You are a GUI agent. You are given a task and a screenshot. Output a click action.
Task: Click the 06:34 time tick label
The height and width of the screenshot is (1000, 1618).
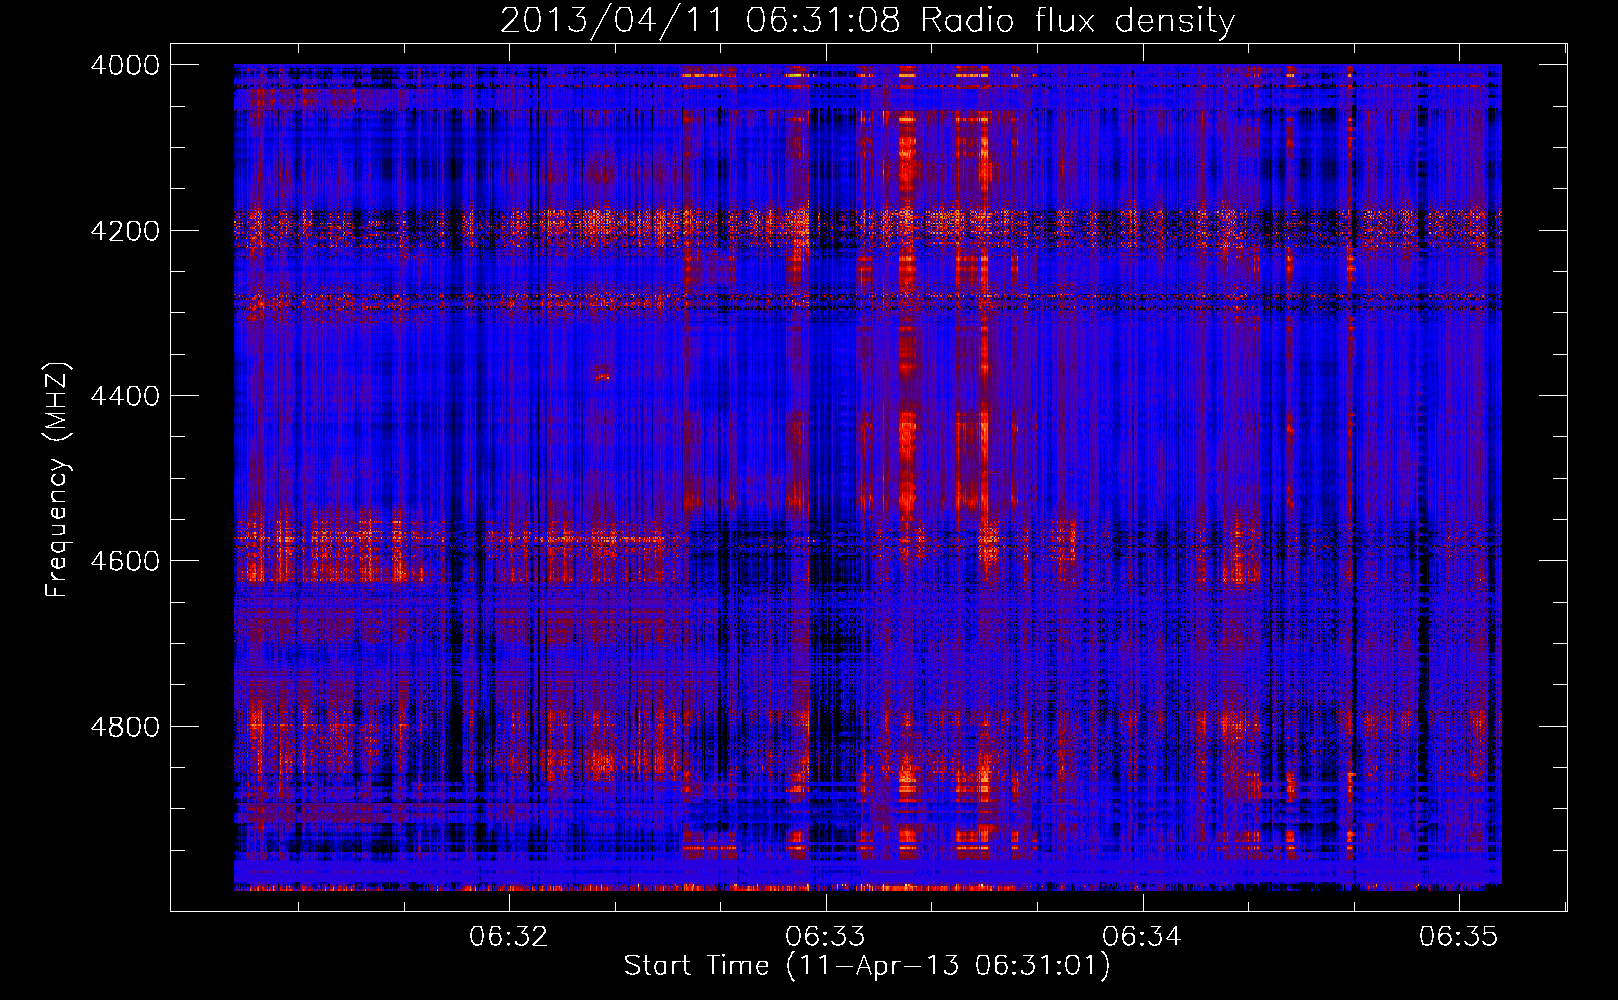[1141, 936]
